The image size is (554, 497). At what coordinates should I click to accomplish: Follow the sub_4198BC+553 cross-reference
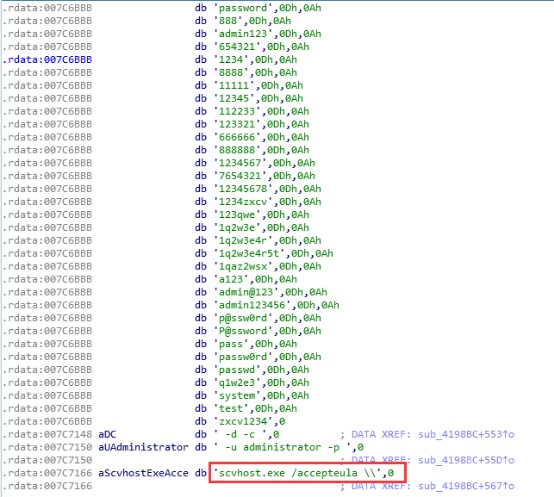tap(466, 434)
